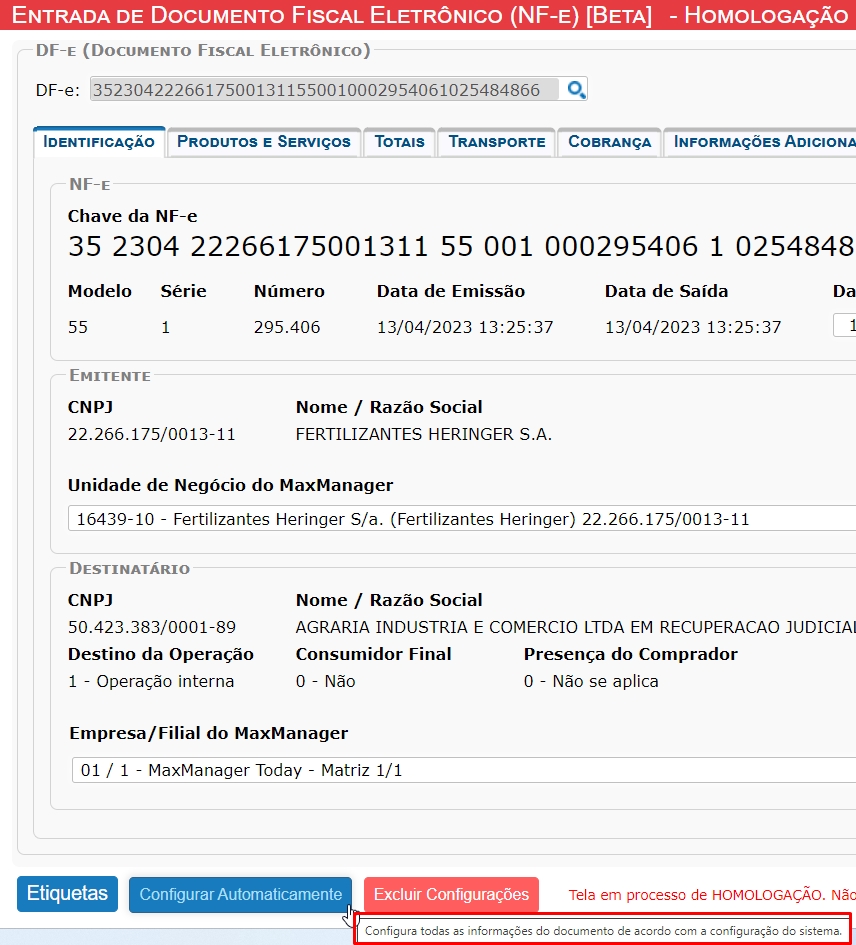Click the Chave da NF-e number
This screenshot has height=945, width=856.
pos(461,246)
